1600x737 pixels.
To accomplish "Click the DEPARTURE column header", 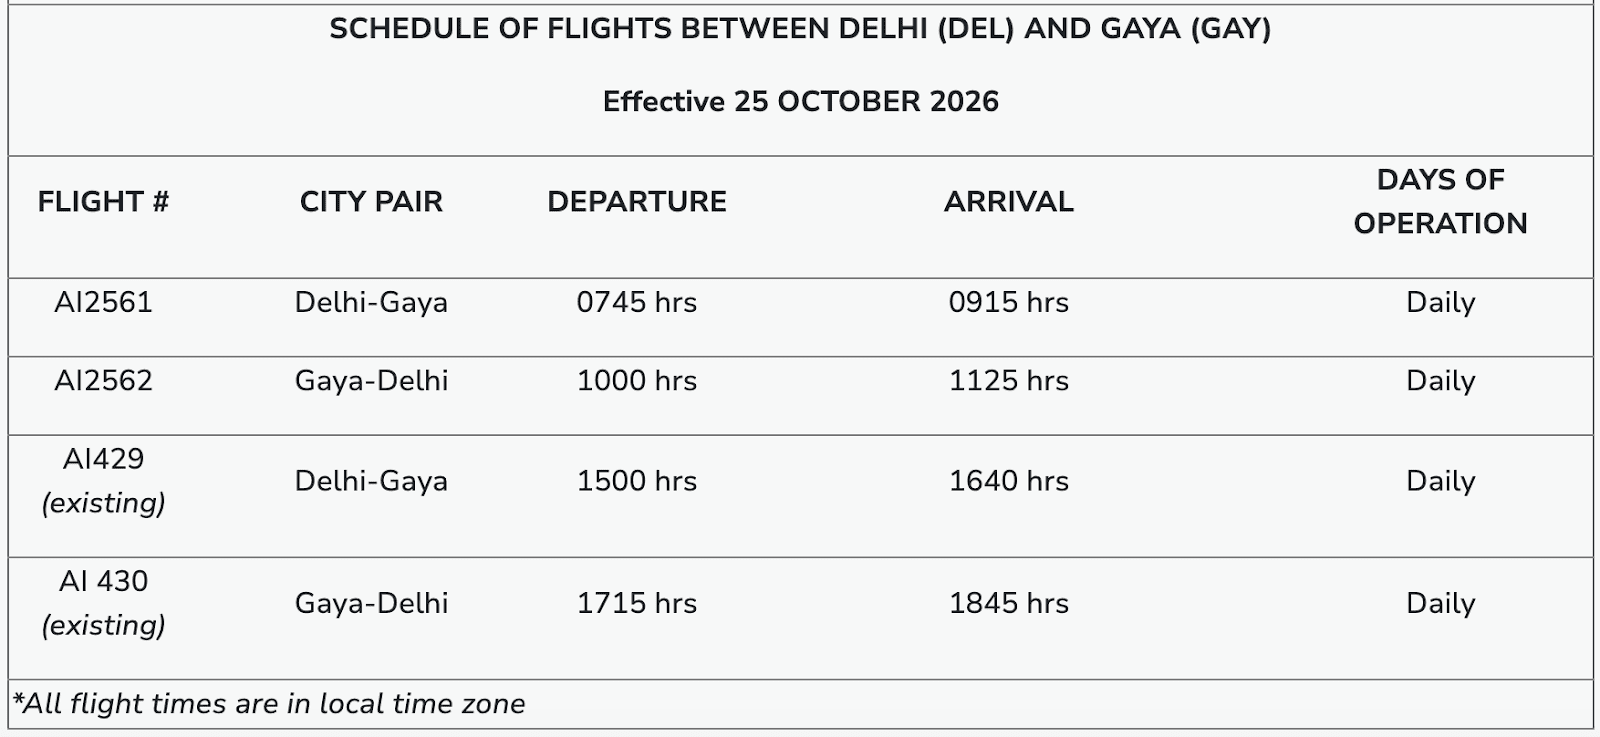I will (x=637, y=202).
